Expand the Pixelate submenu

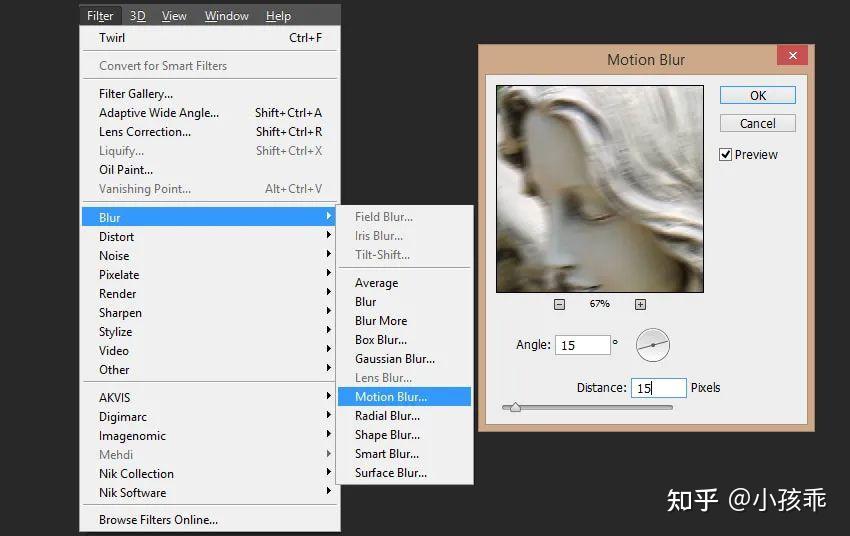click(x=208, y=274)
